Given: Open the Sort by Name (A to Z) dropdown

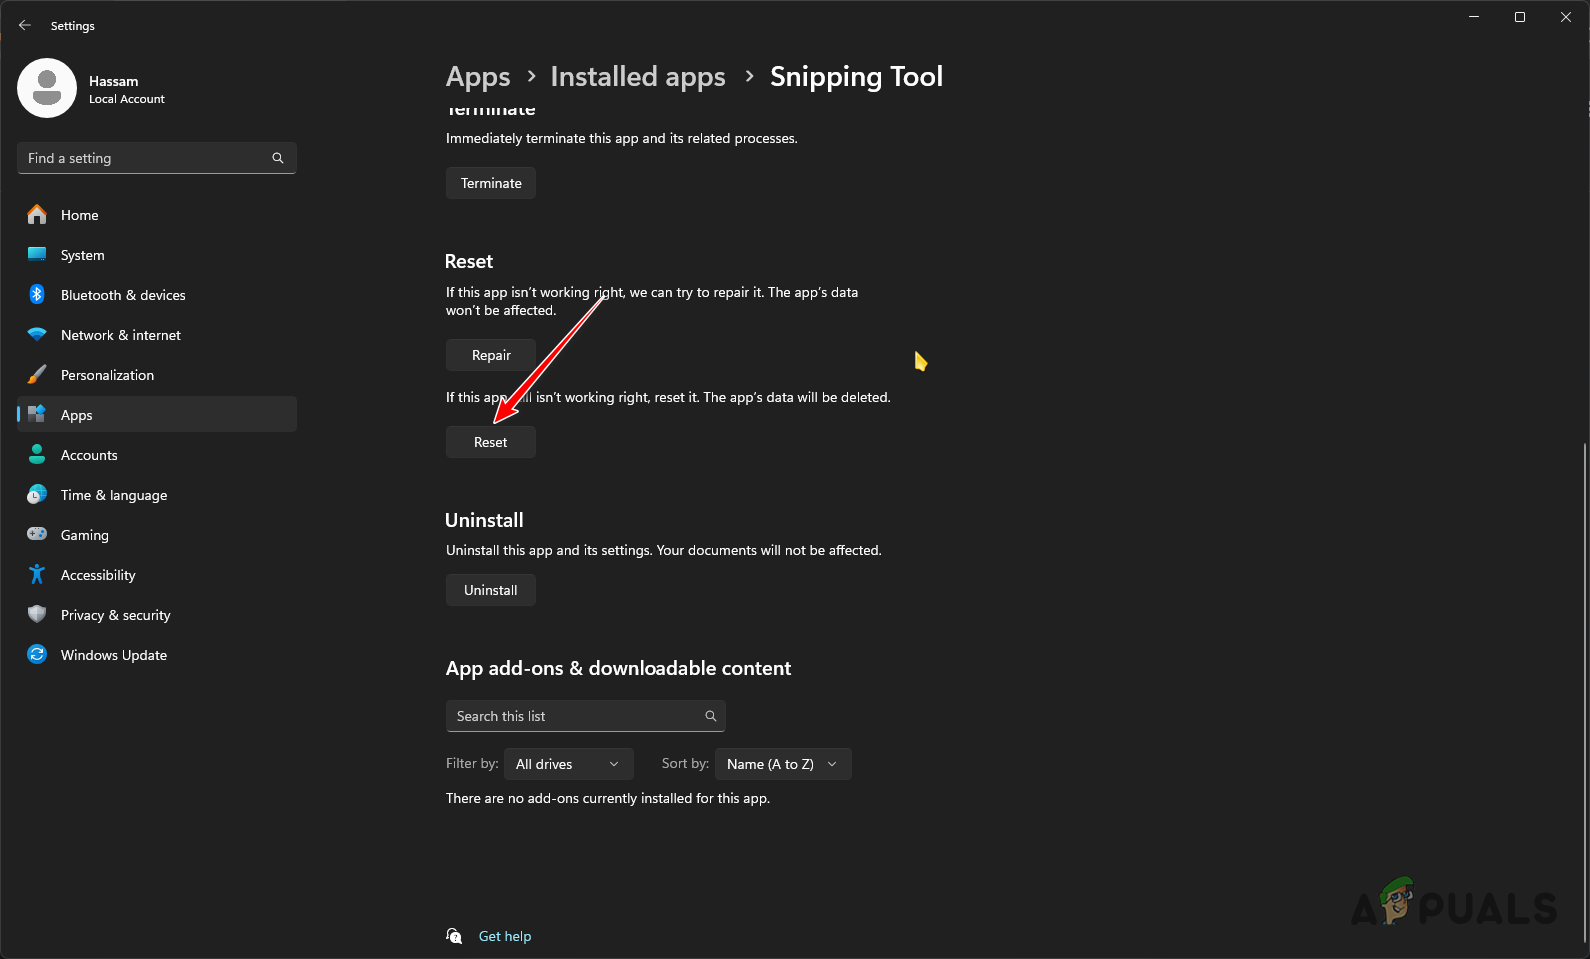Looking at the screenshot, I should 783,764.
